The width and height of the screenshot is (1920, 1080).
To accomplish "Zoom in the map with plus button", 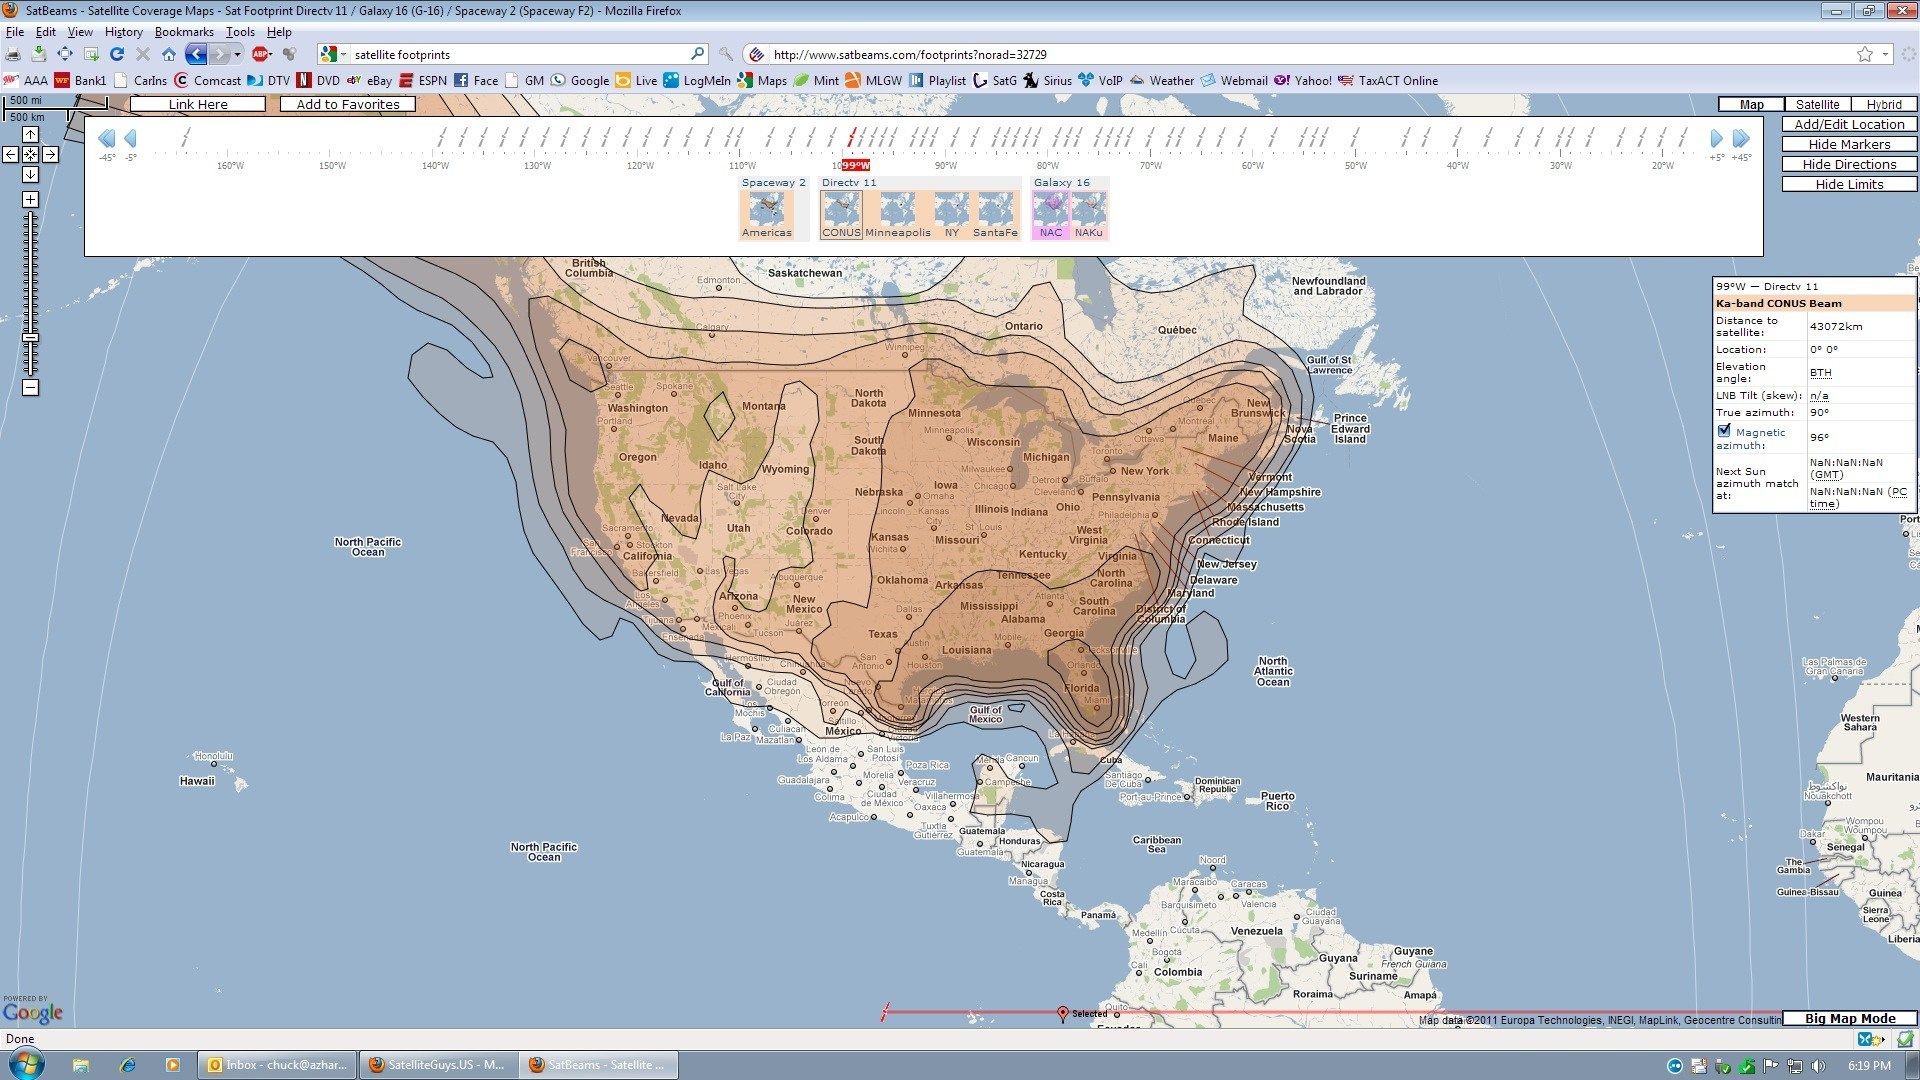I will point(30,199).
